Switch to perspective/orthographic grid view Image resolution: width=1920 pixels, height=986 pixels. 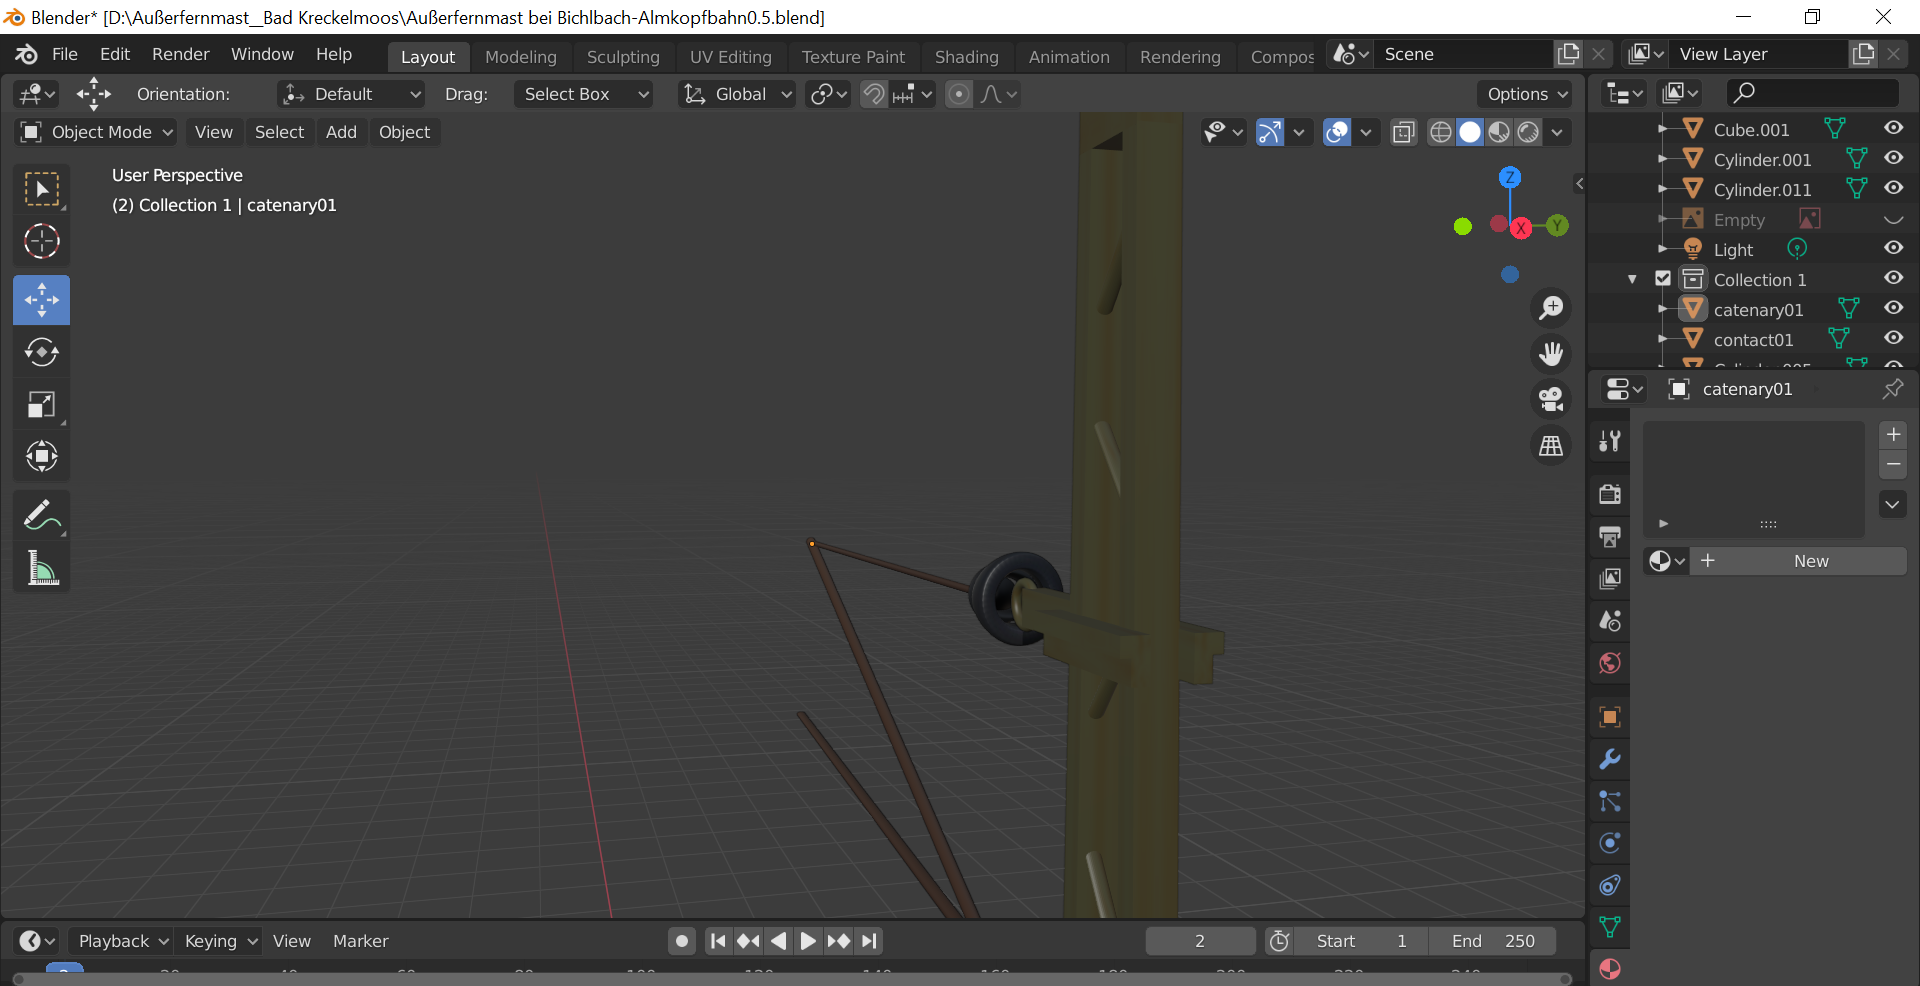[x=1551, y=445]
